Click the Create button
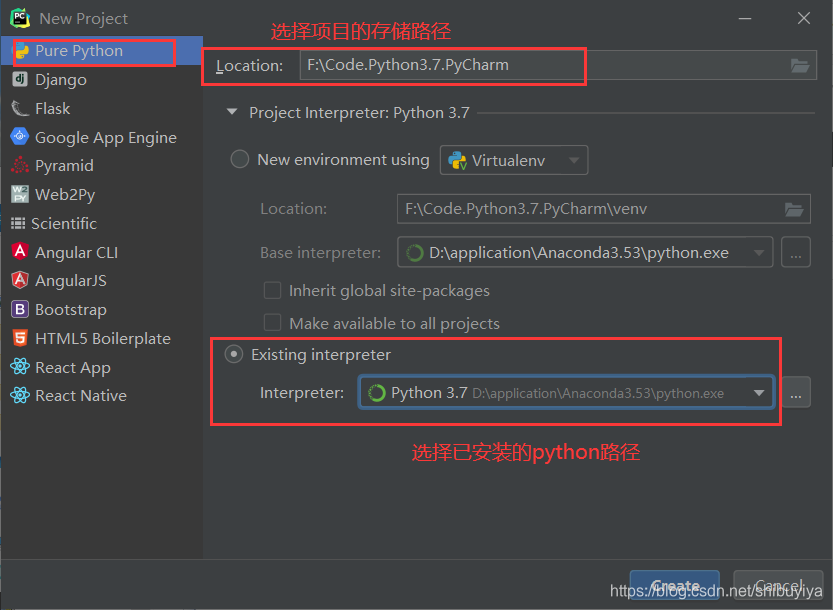Viewport: 833px width, 610px height. [675, 586]
